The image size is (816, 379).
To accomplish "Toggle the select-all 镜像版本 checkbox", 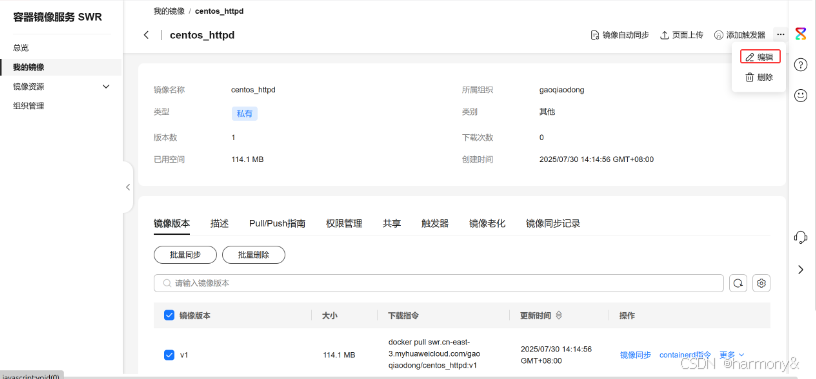I will [169, 315].
